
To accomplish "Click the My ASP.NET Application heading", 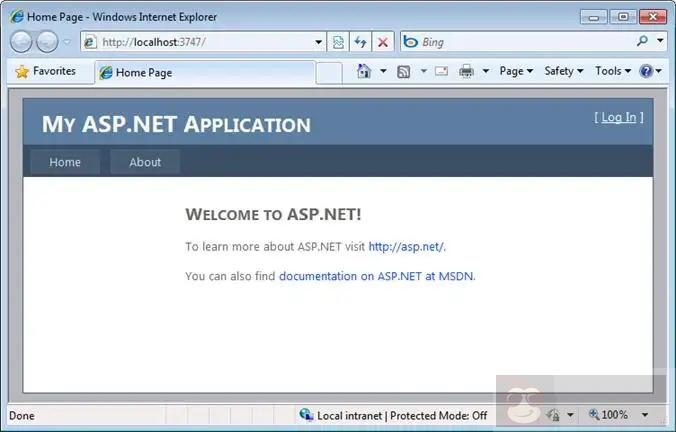I will 176,124.
